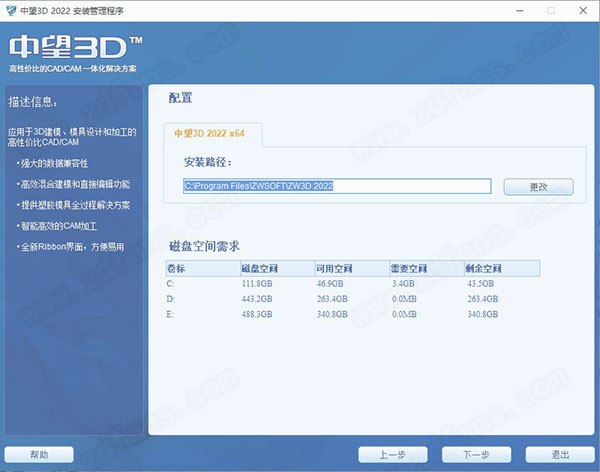Select the C: drive row label

click(x=170, y=284)
